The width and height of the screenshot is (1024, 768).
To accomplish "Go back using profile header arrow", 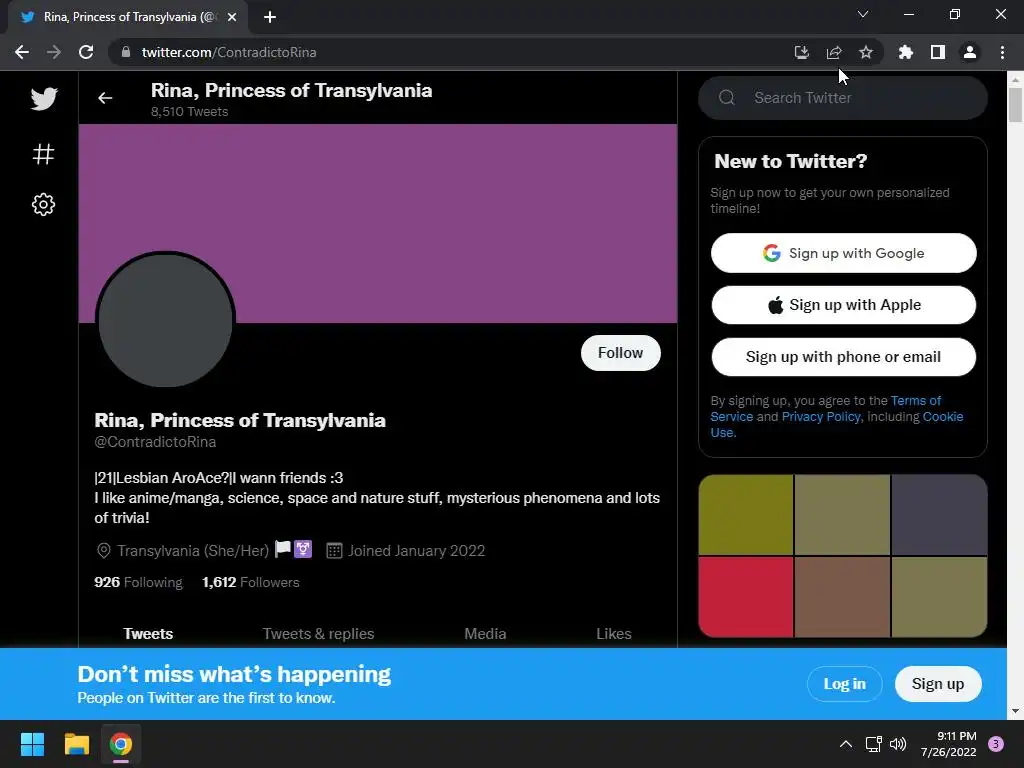I will (105, 98).
